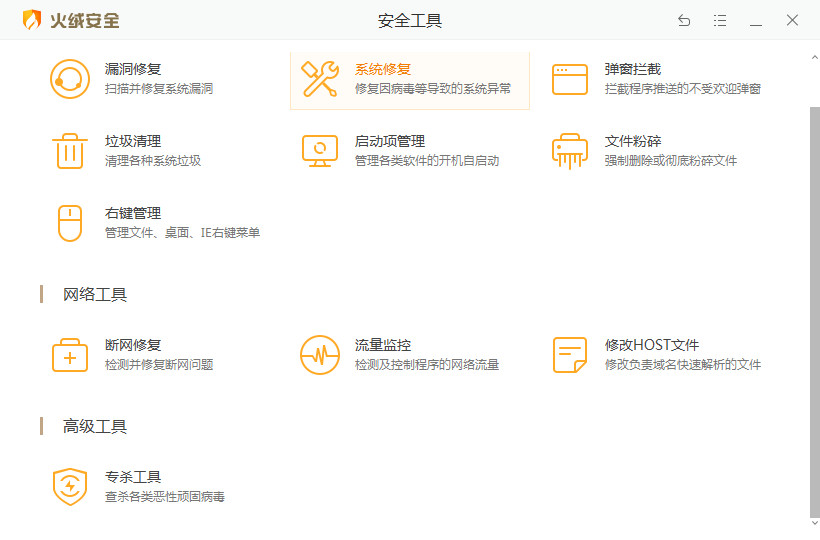The height and width of the screenshot is (540, 820).
Task: Click the 系统修复 wrench and tools icon
Action: (x=320, y=79)
